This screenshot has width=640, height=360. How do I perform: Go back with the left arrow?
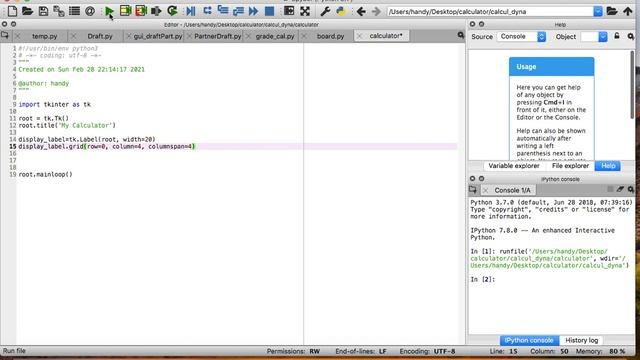(361, 11)
